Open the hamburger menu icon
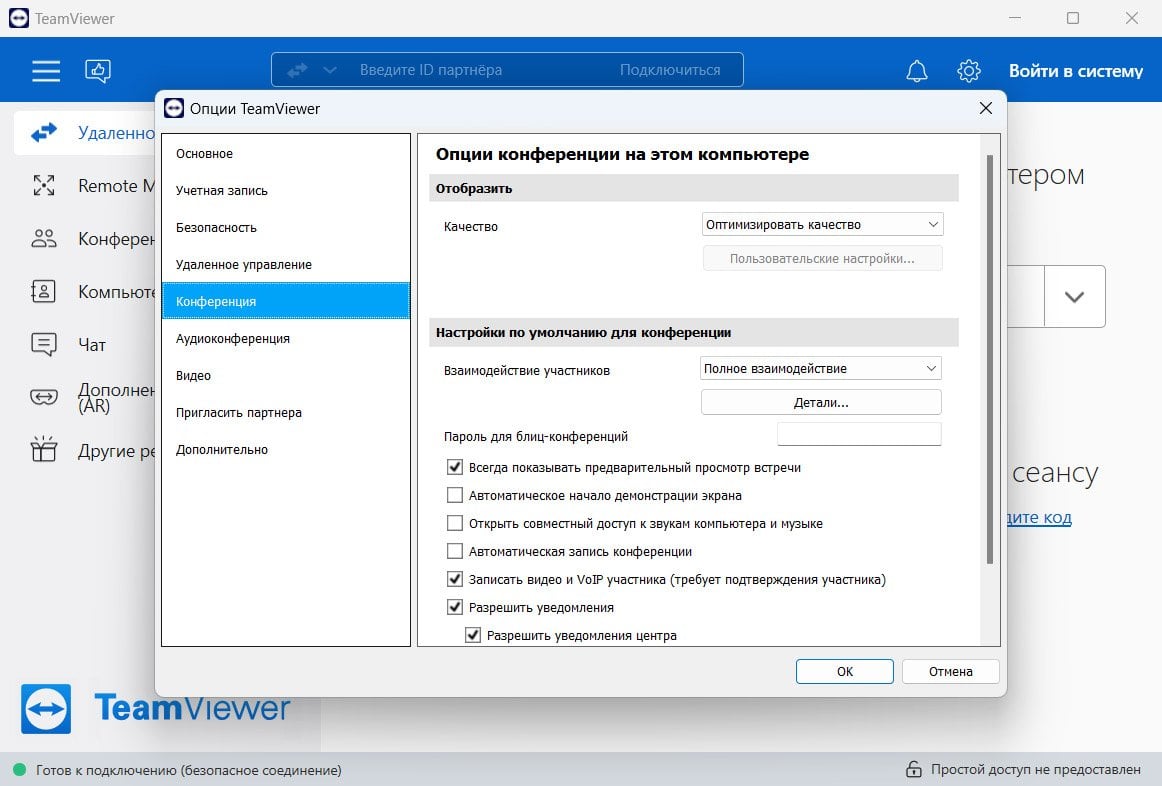1162x786 pixels. 46,71
